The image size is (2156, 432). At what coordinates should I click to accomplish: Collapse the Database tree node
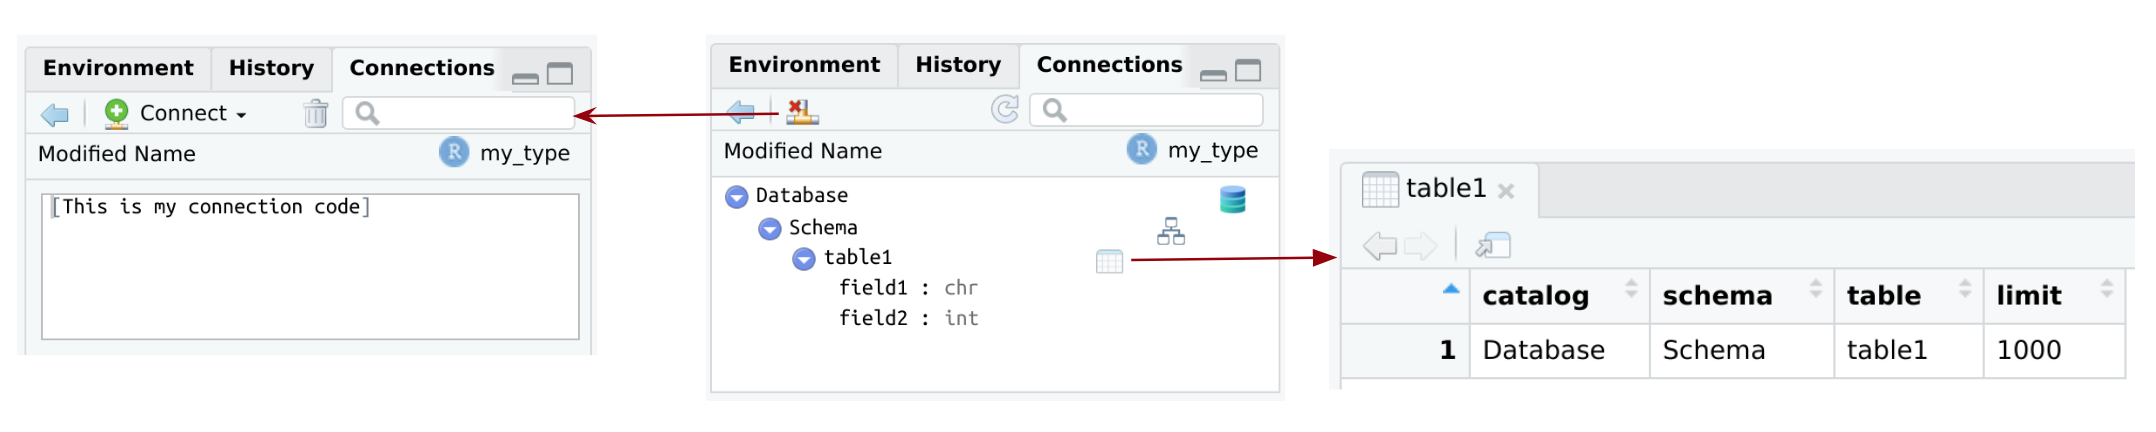(736, 197)
